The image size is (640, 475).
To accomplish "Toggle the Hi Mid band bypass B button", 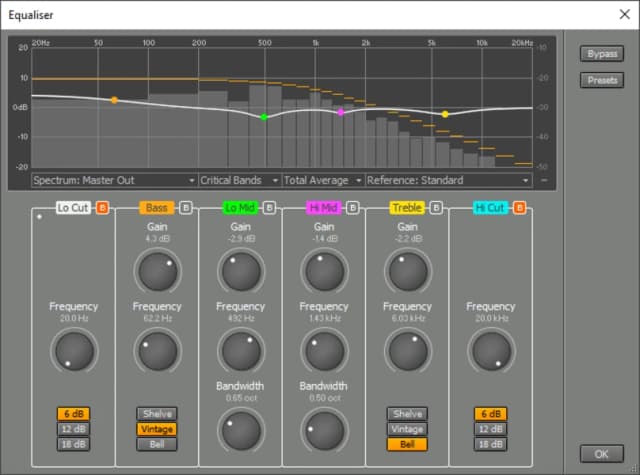I will [x=353, y=208].
